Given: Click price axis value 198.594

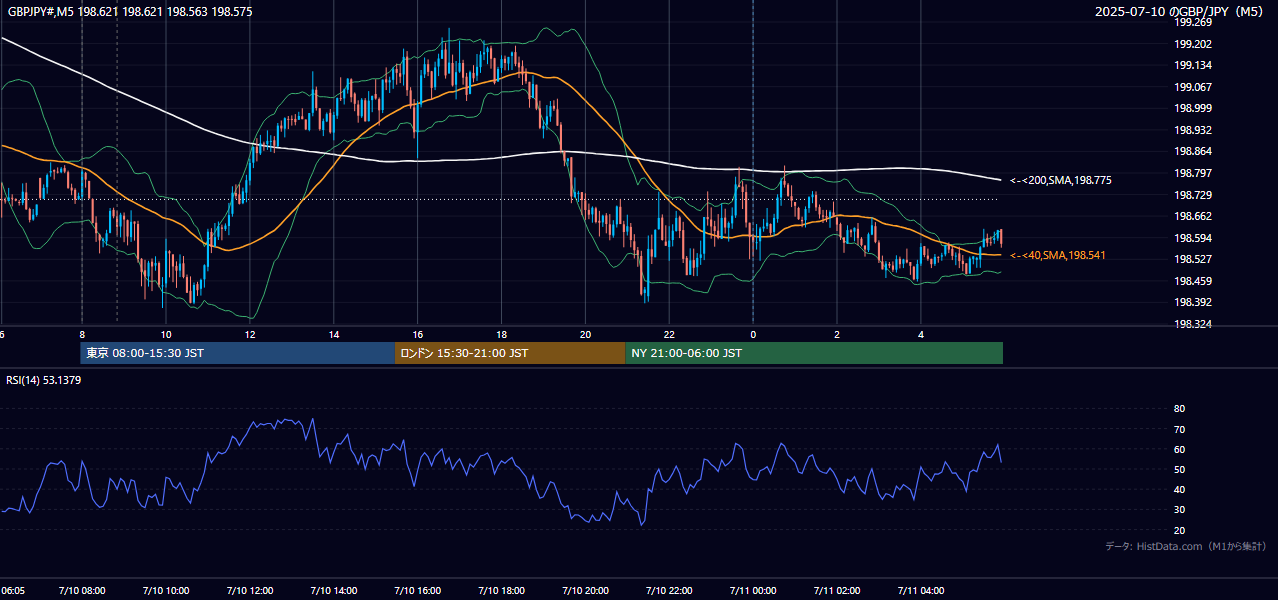Looking at the screenshot, I should point(1193,238).
